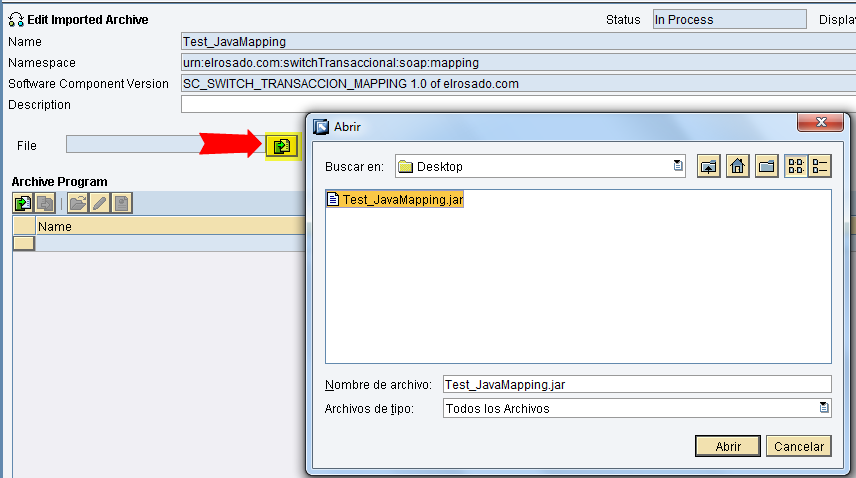Switch Abrir dialog to list view
The width and height of the screenshot is (856, 478).
796,166
